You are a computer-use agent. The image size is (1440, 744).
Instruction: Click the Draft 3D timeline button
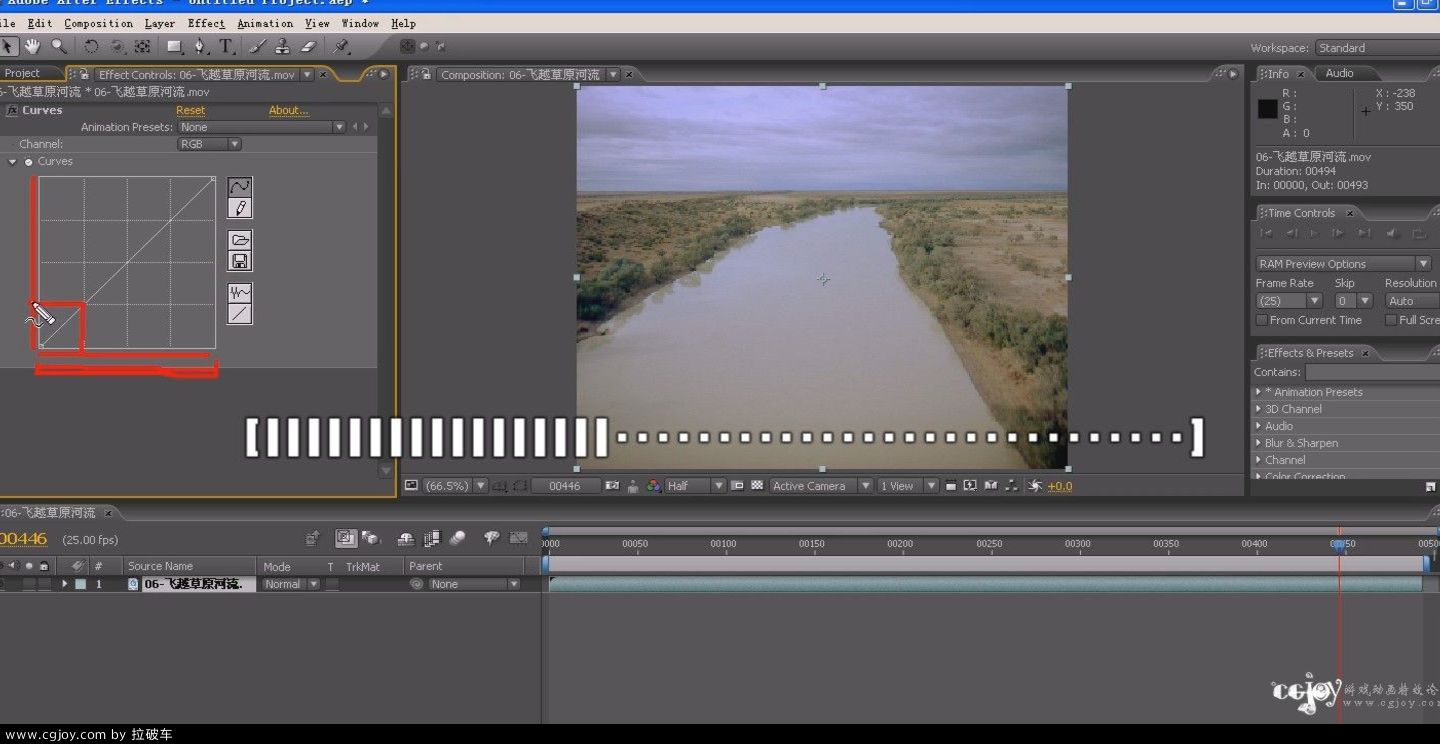pyautogui.click(x=370, y=538)
